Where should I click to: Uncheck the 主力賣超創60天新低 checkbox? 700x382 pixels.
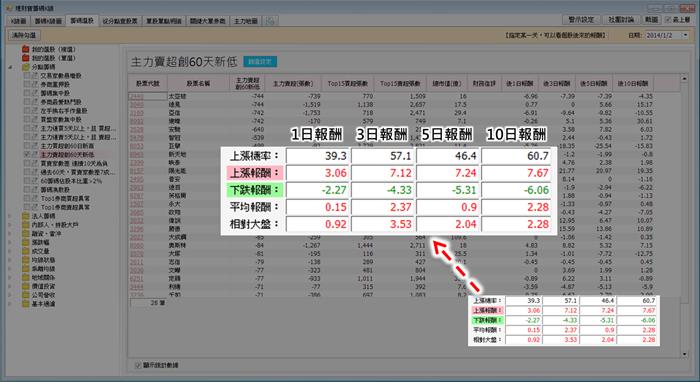tap(27, 154)
